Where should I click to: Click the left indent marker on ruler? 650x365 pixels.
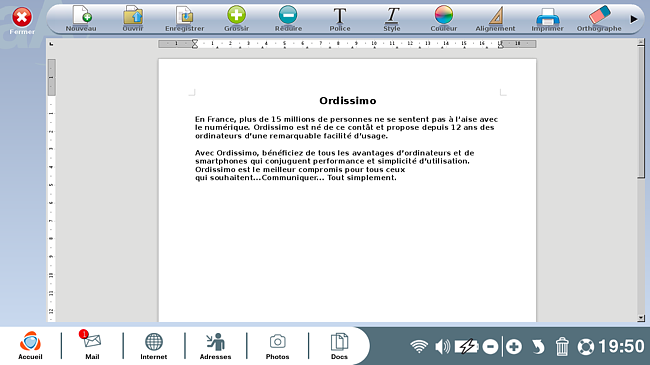point(195,44)
